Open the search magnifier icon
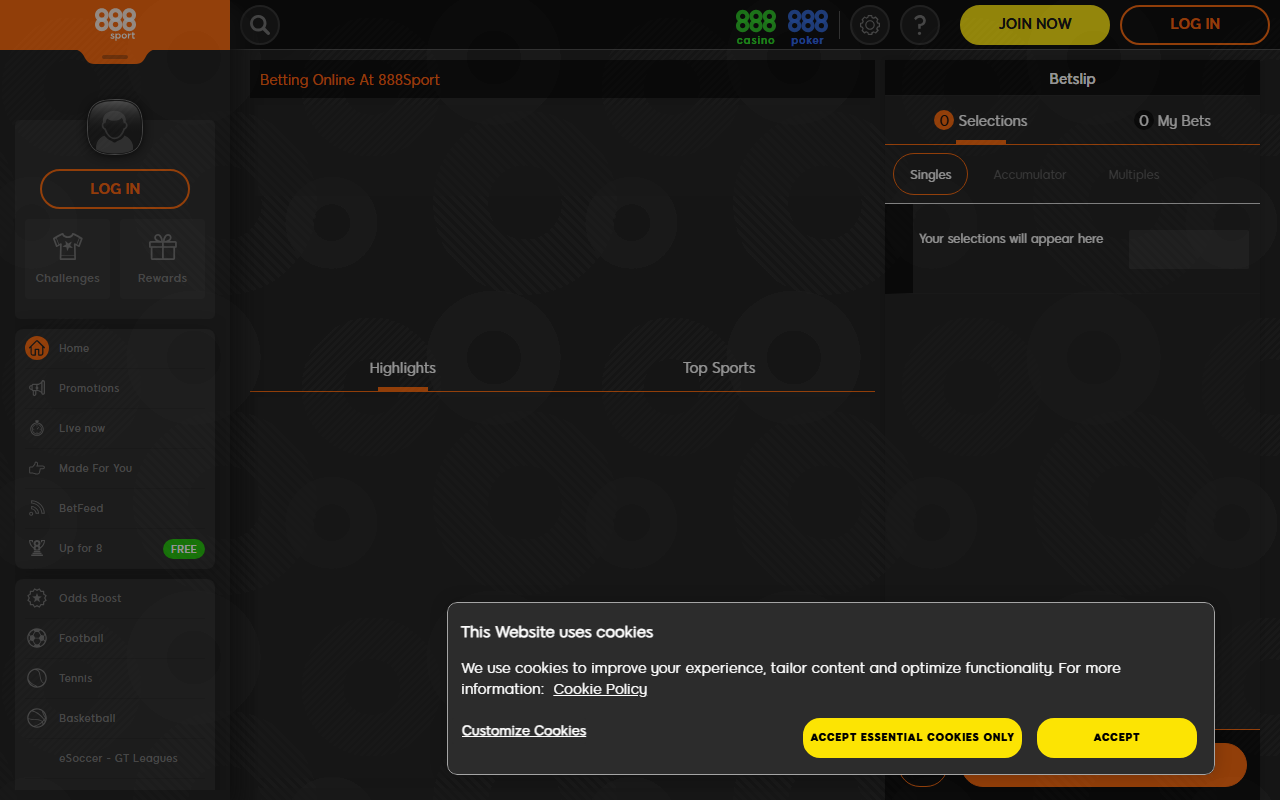 click(x=260, y=25)
